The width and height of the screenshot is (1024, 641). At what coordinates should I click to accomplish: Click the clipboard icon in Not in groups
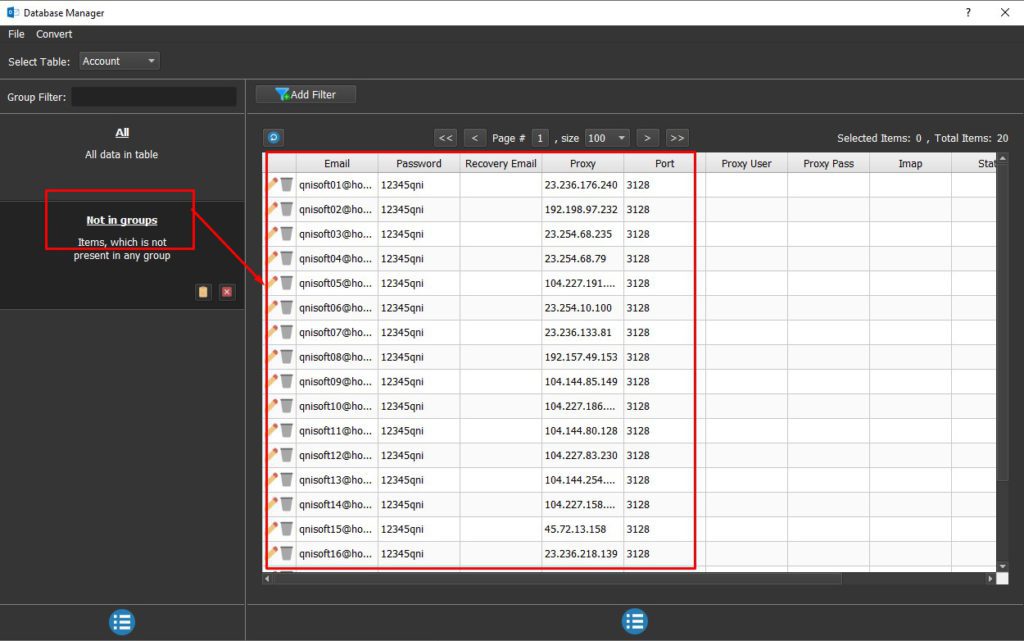click(203, 292)
